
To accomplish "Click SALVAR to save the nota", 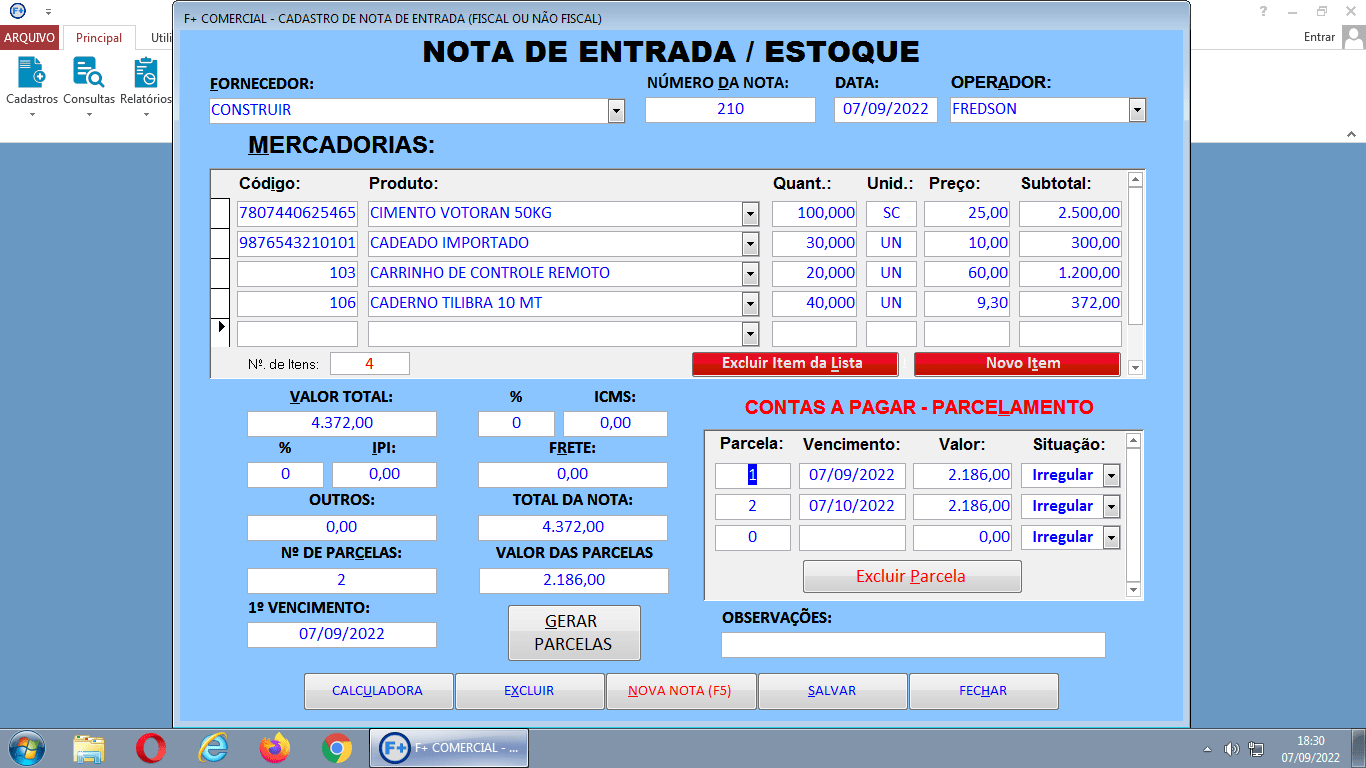I will pyautogui.click(x=832, y=691).
